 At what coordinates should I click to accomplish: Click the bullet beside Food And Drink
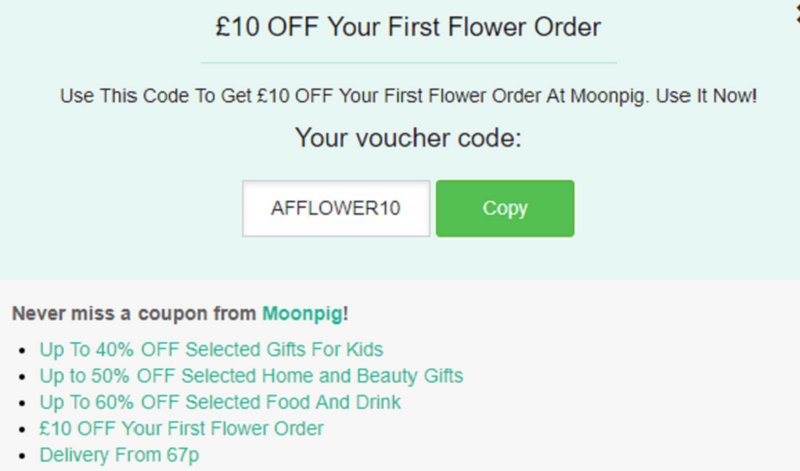point(24,403)
